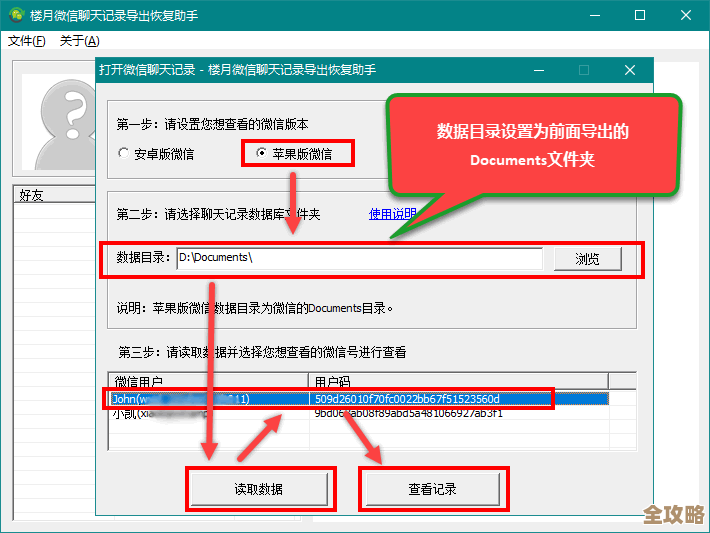Click the 用户码 column header

[x=458, y=381]
